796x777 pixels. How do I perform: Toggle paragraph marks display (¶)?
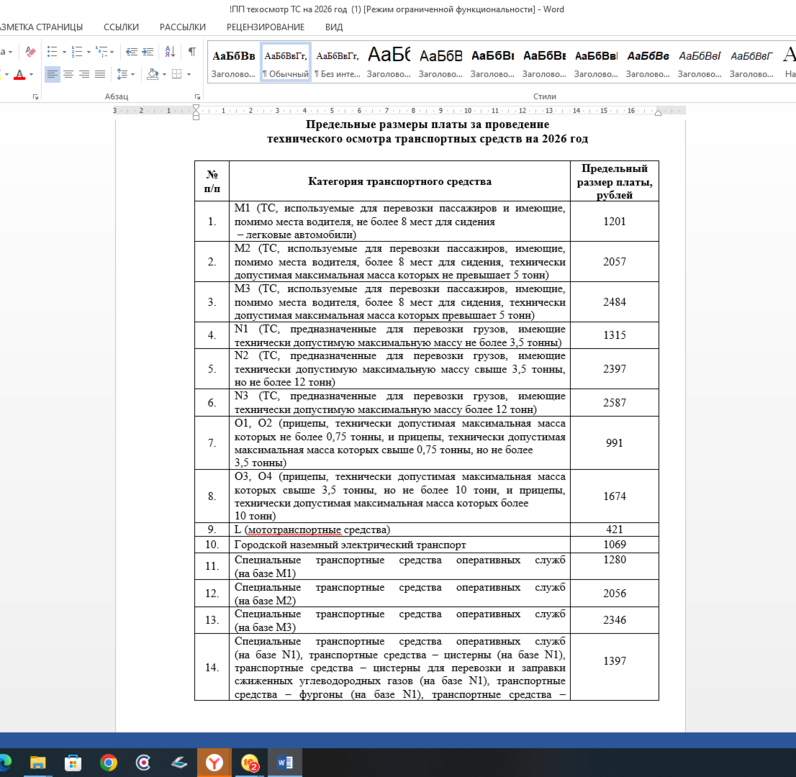[191, 52]
